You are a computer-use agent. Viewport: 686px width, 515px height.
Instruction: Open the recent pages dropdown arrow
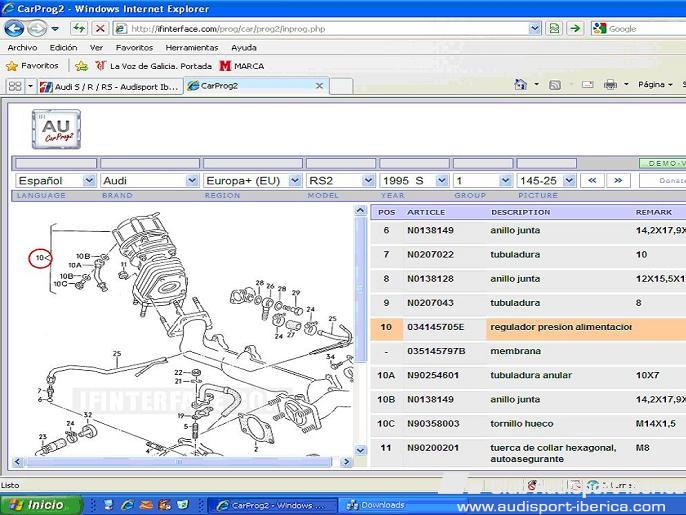[55, 29]
